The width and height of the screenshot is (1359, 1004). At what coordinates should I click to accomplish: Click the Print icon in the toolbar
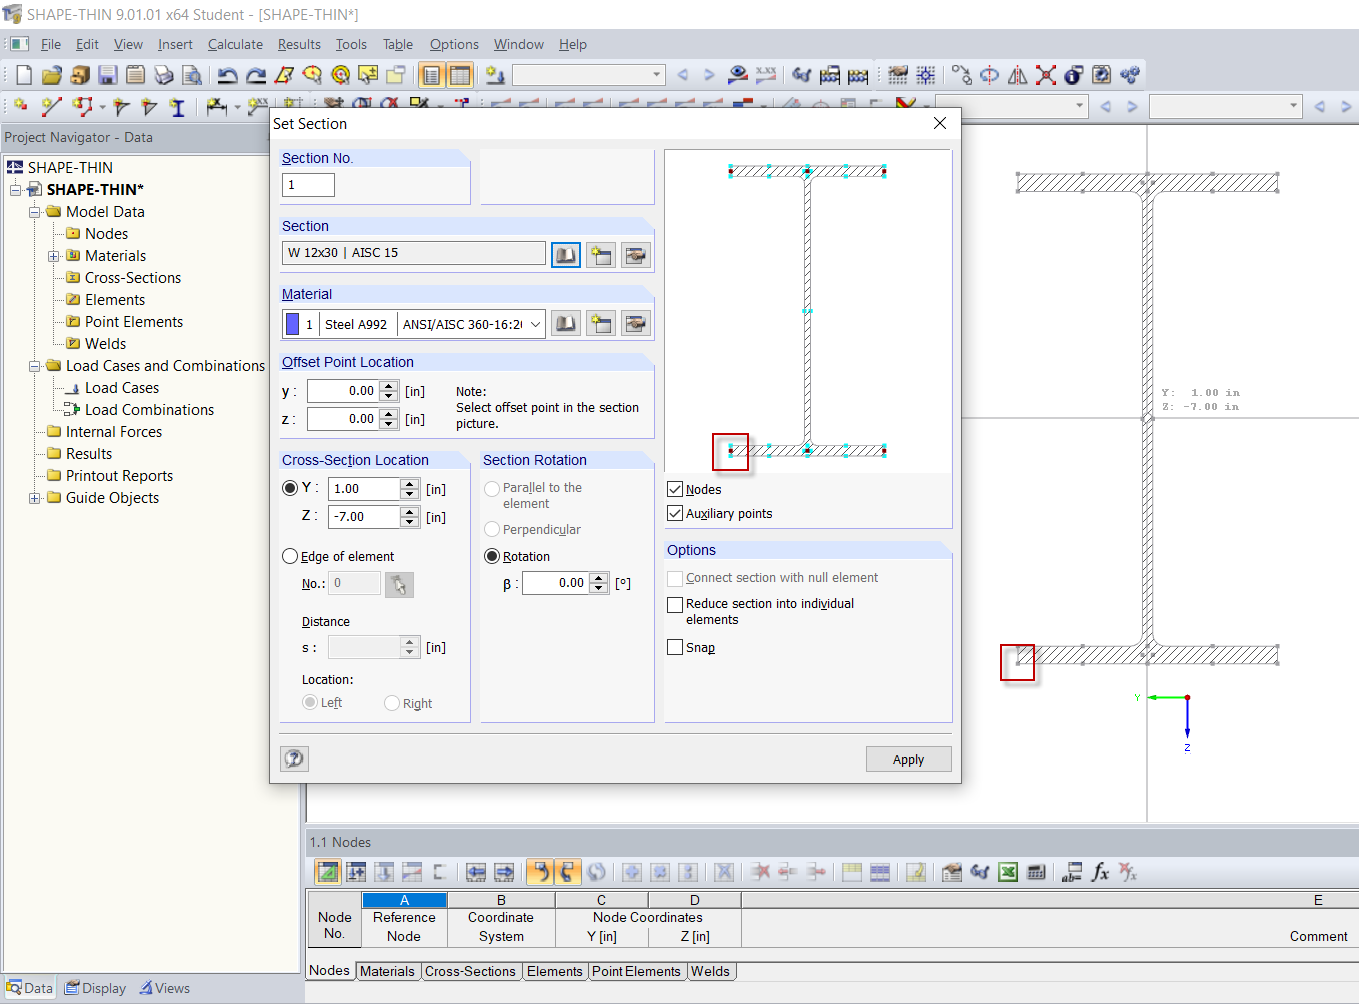164,75
